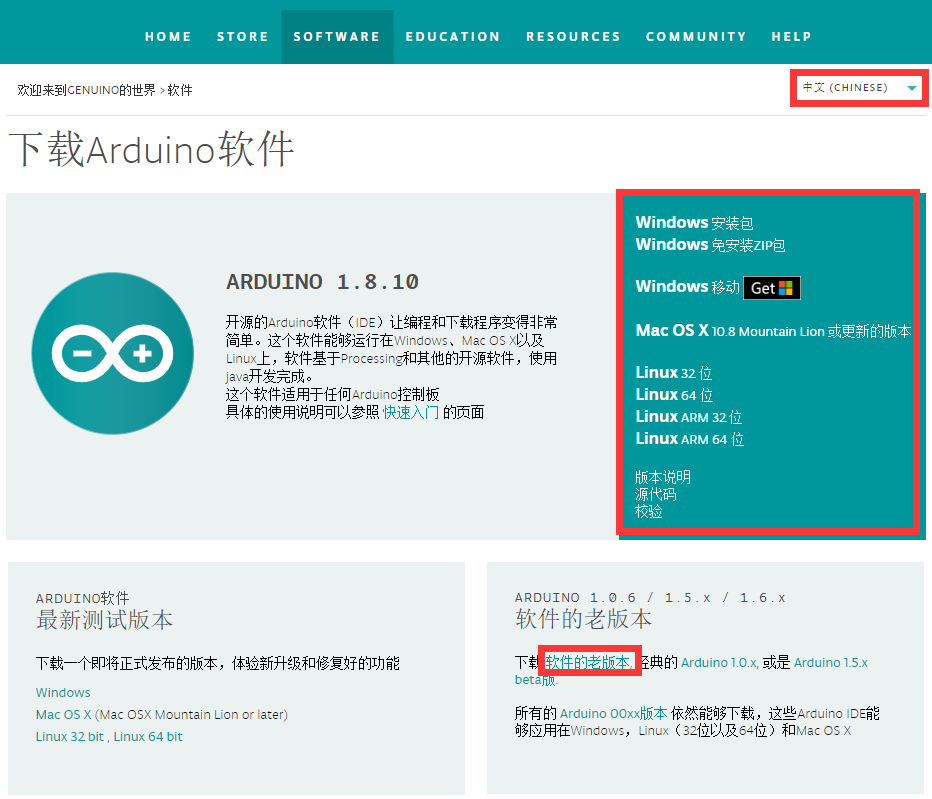
Task: Download the Linux ARM 64 位 package
Action: pos(689,439)
